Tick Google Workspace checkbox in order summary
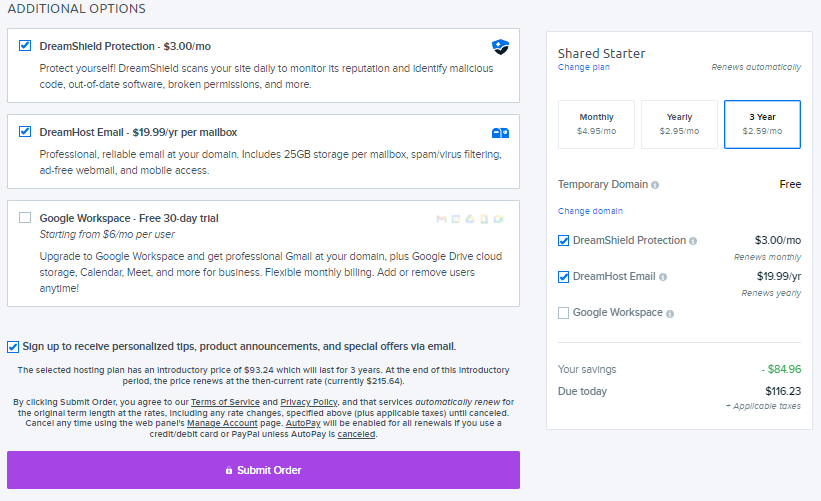821x501 pixels. [x=564, y=313]
